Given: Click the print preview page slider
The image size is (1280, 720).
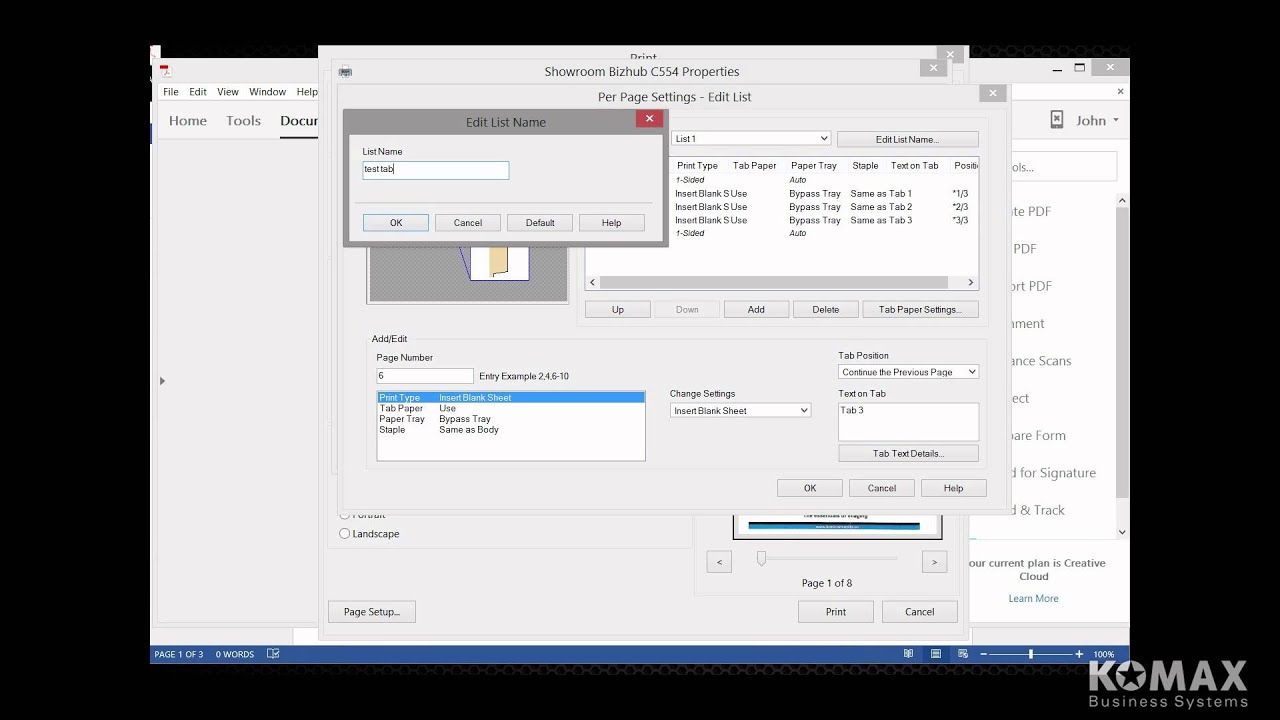Looking at the screenshot, I should pyautogui.click(x=761, y=559).
